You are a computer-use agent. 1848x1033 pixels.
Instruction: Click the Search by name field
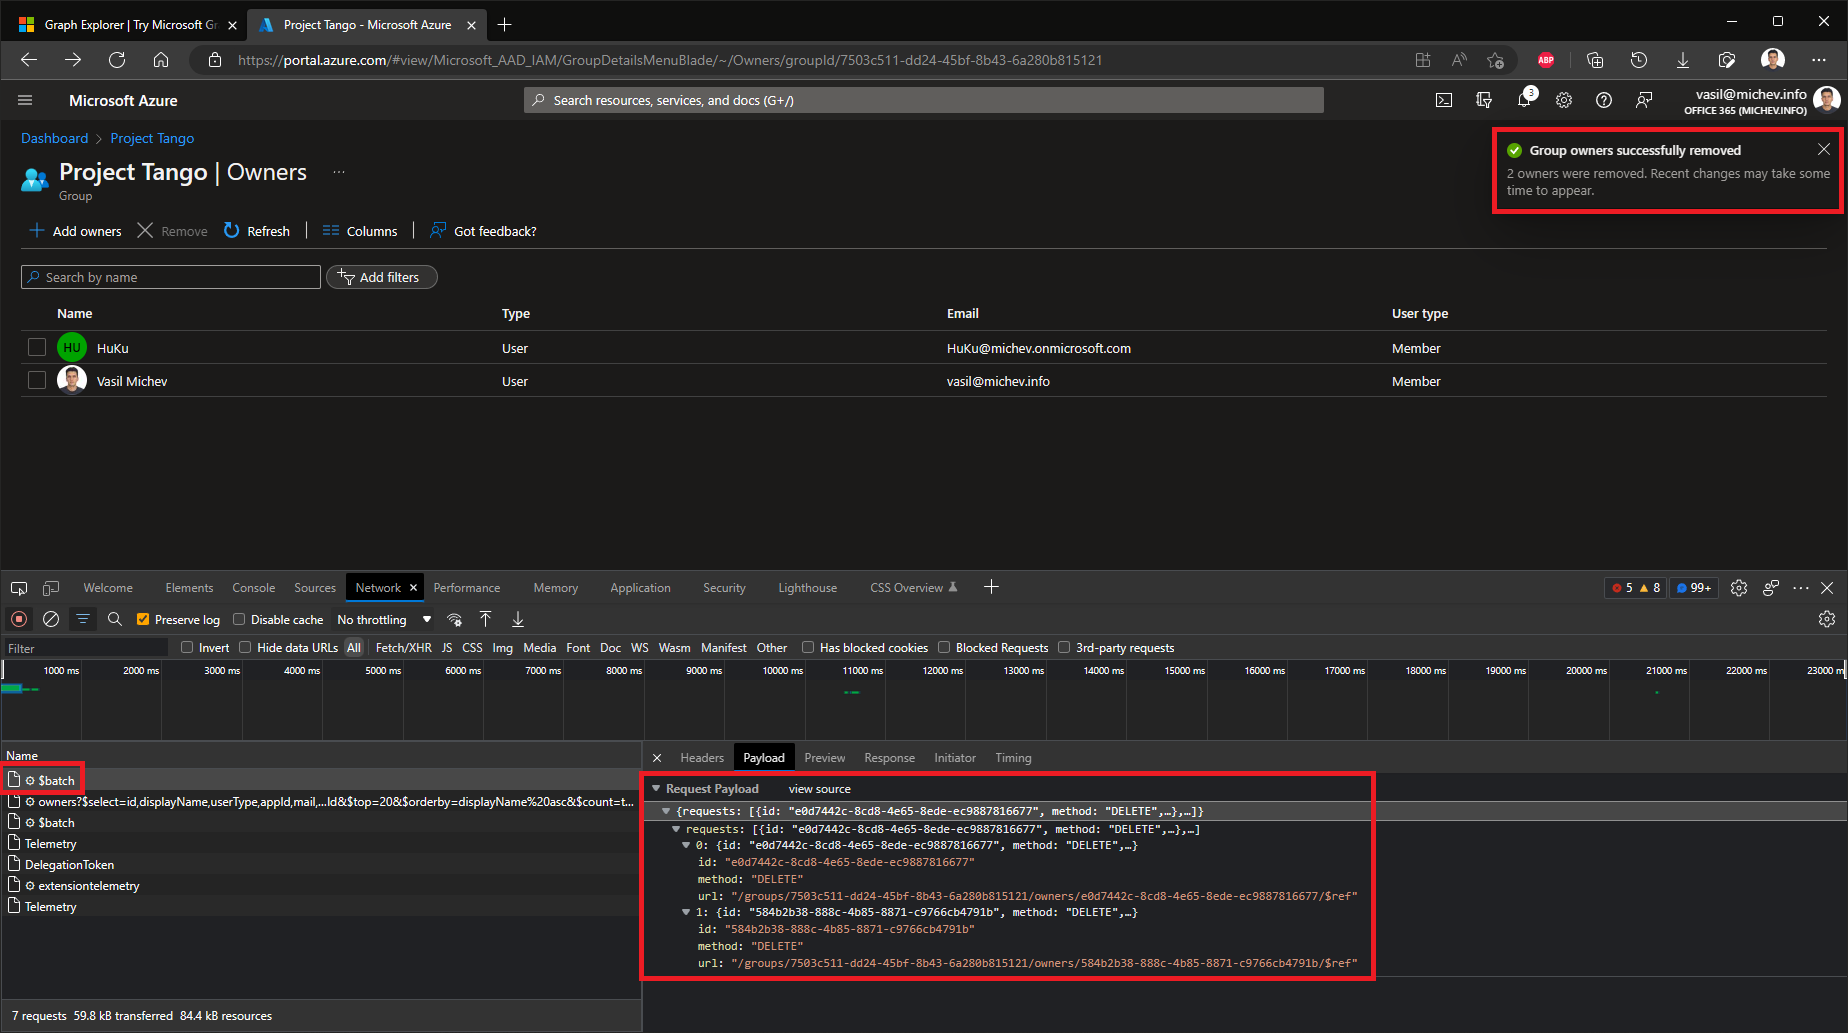[x=170, y=277]
